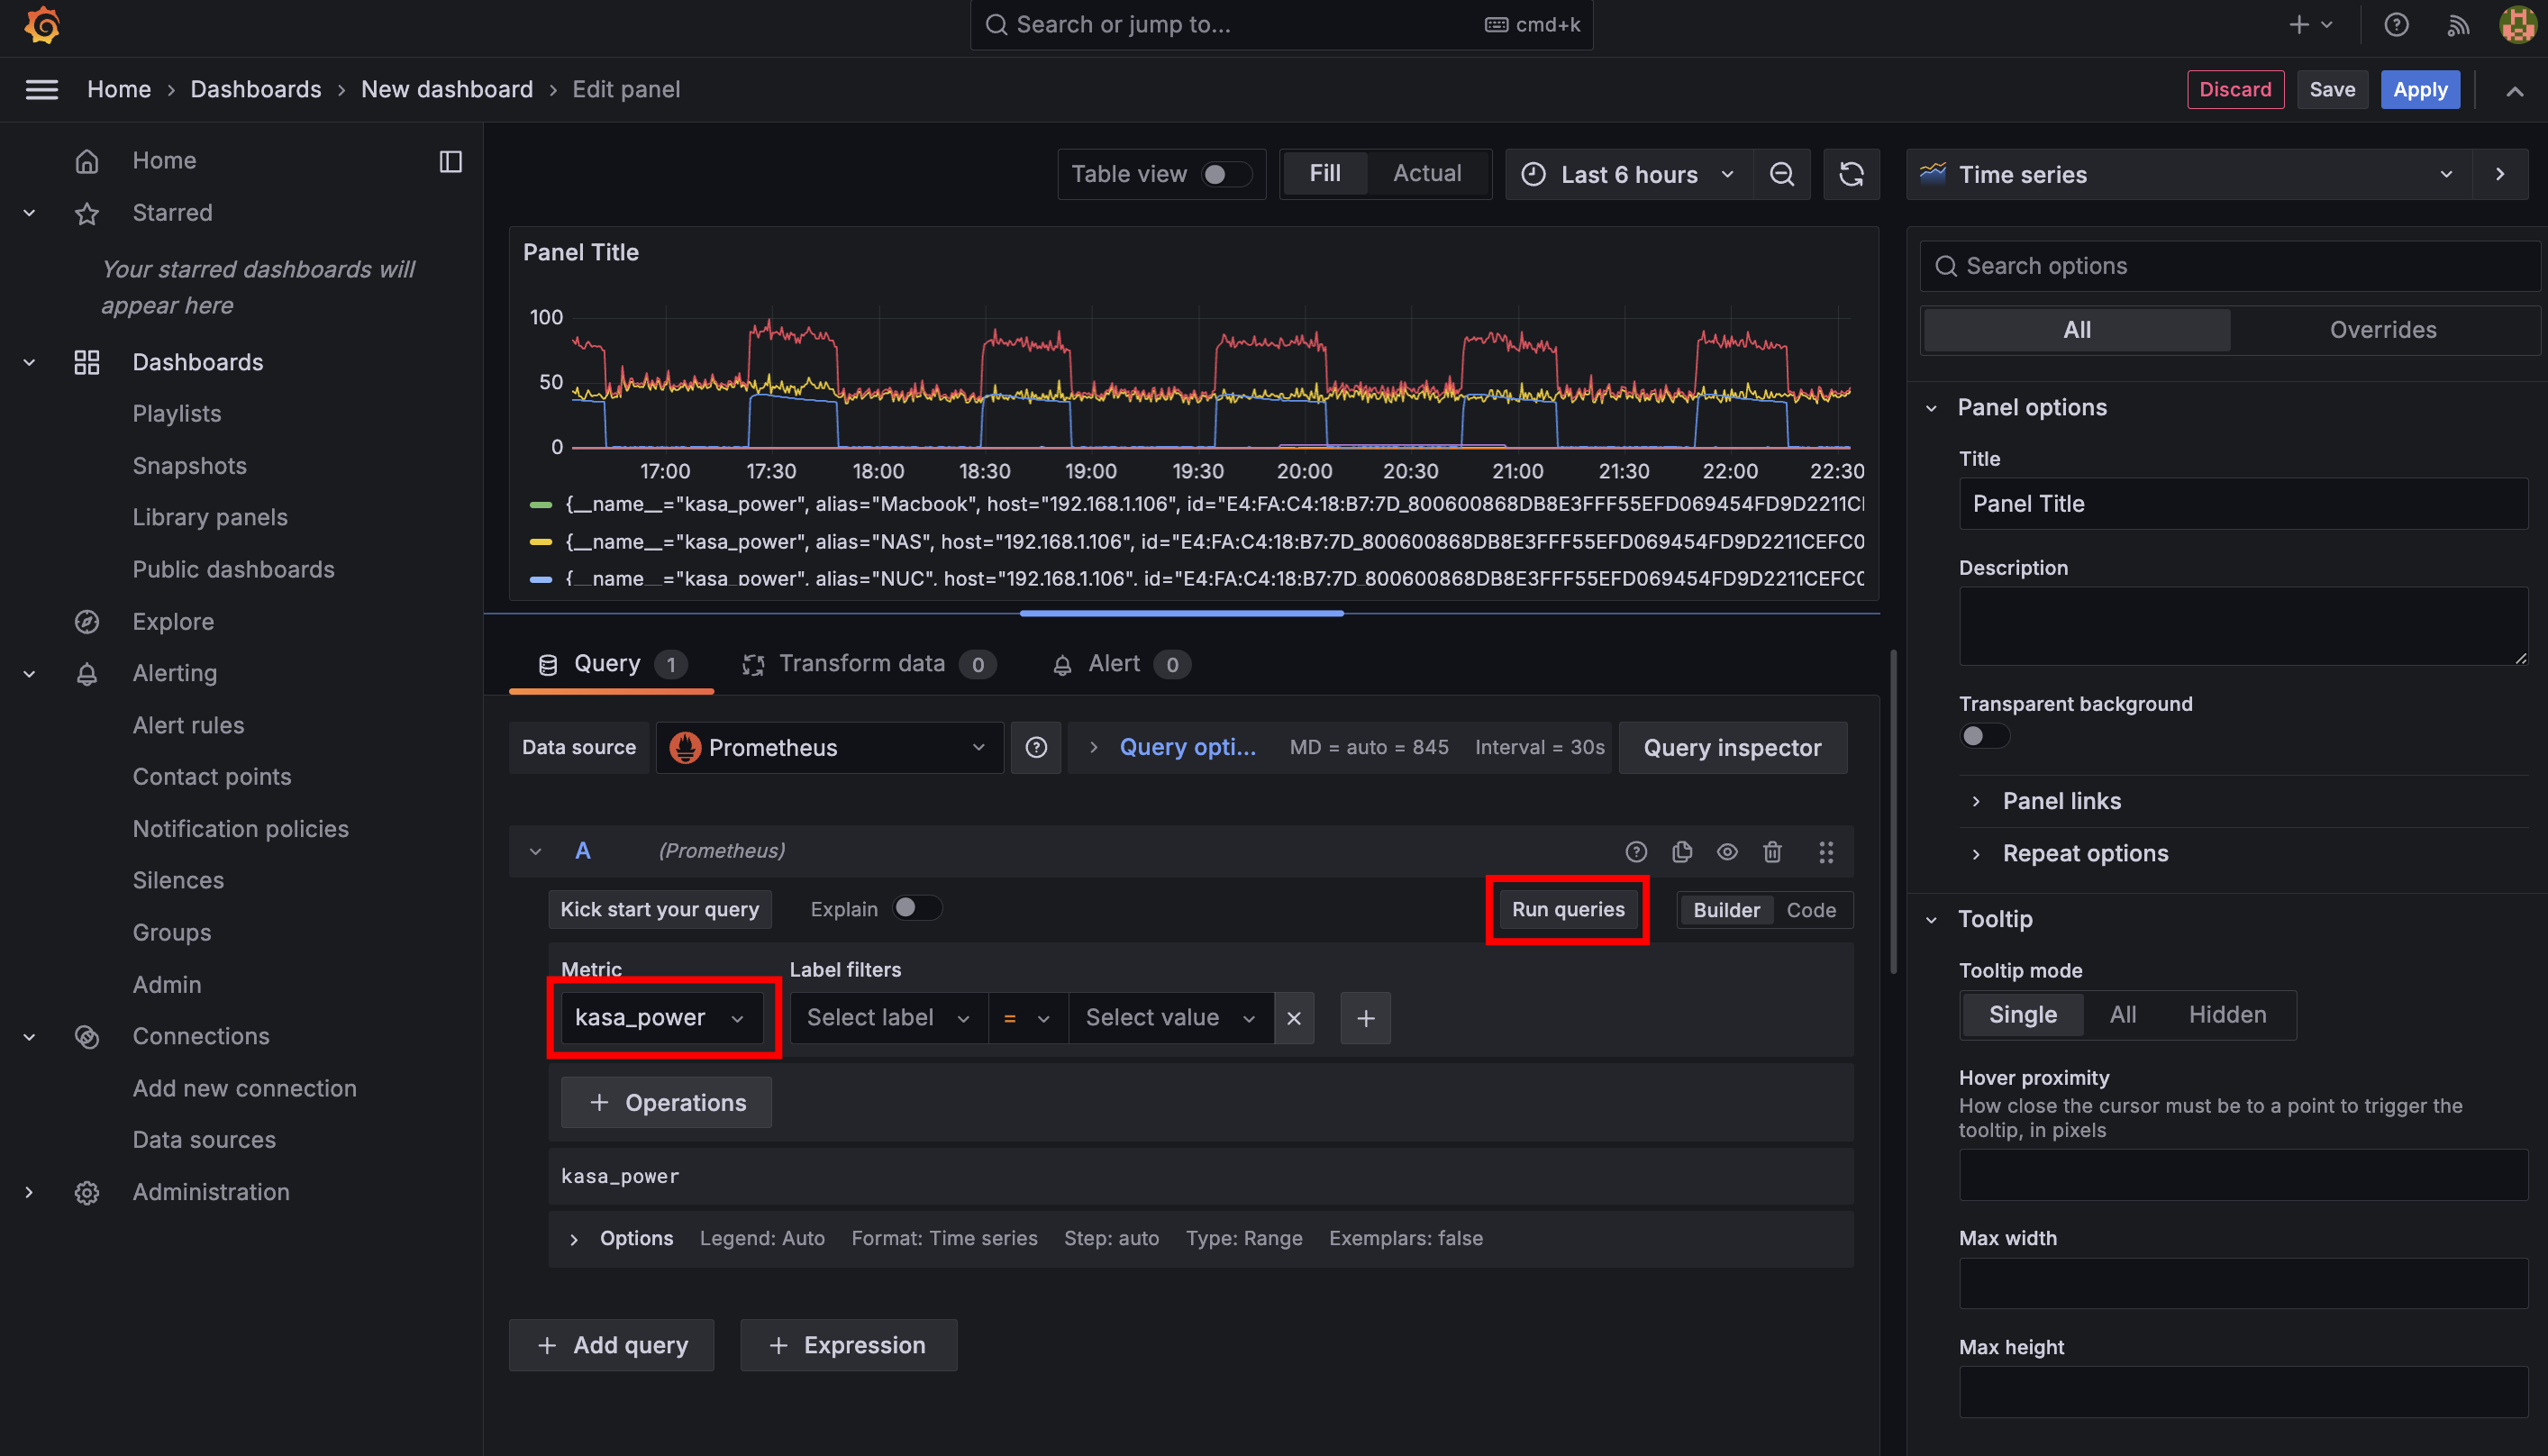This screenshot has height=1456, width=2548.
Task: Enable the Table view toggle
Action: point(1225,174)
